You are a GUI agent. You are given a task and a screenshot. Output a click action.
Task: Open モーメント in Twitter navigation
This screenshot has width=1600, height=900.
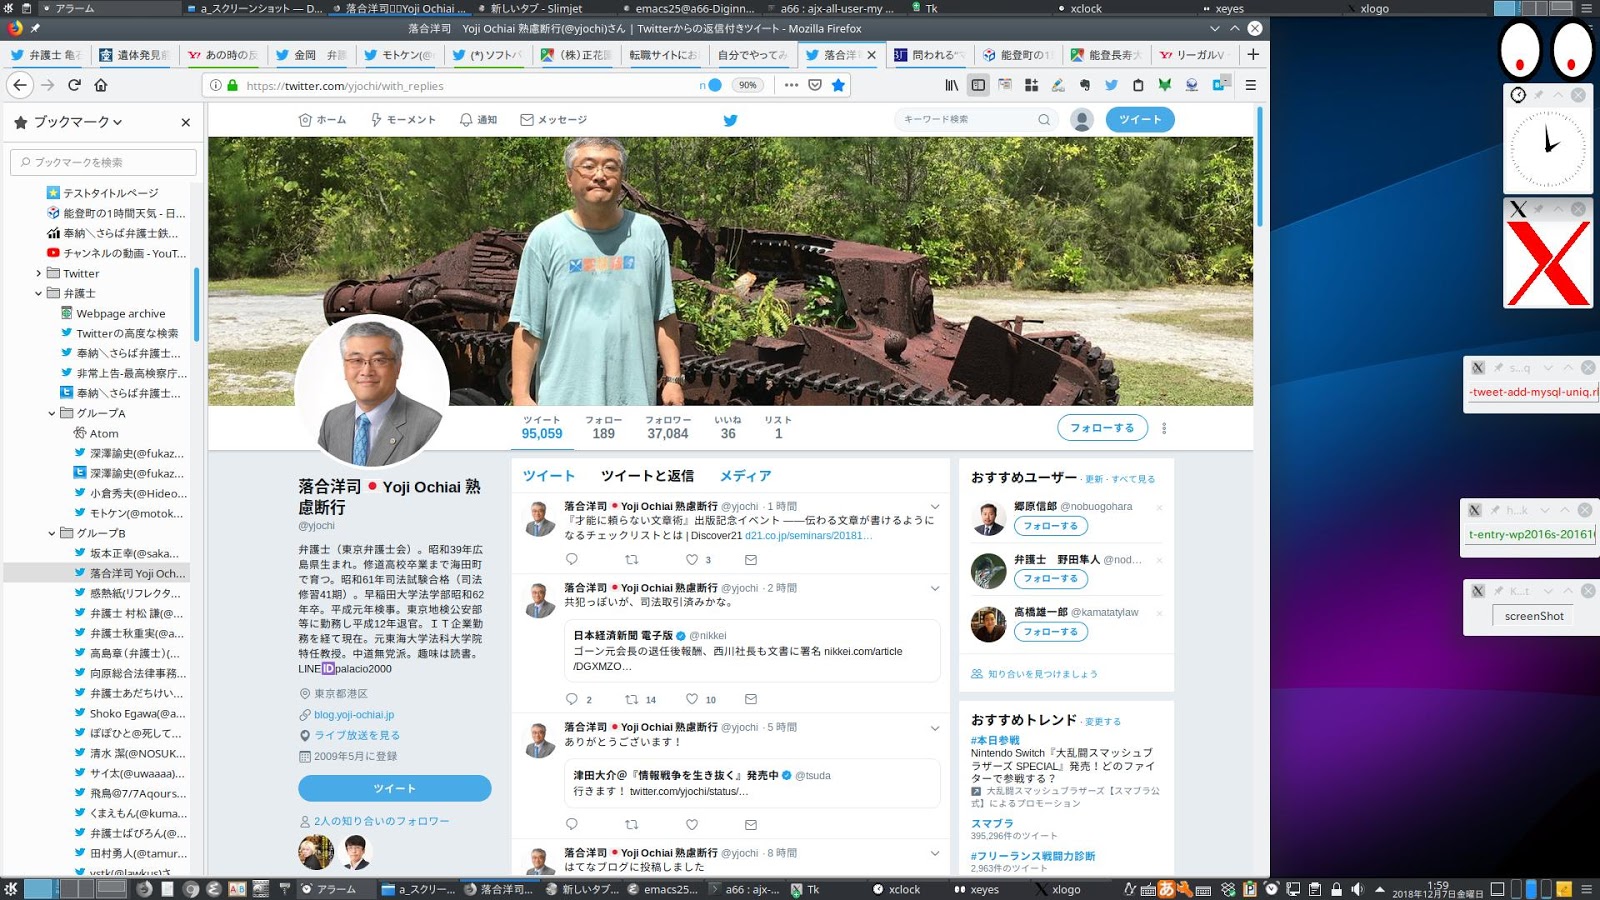click(x=403, y=120)
